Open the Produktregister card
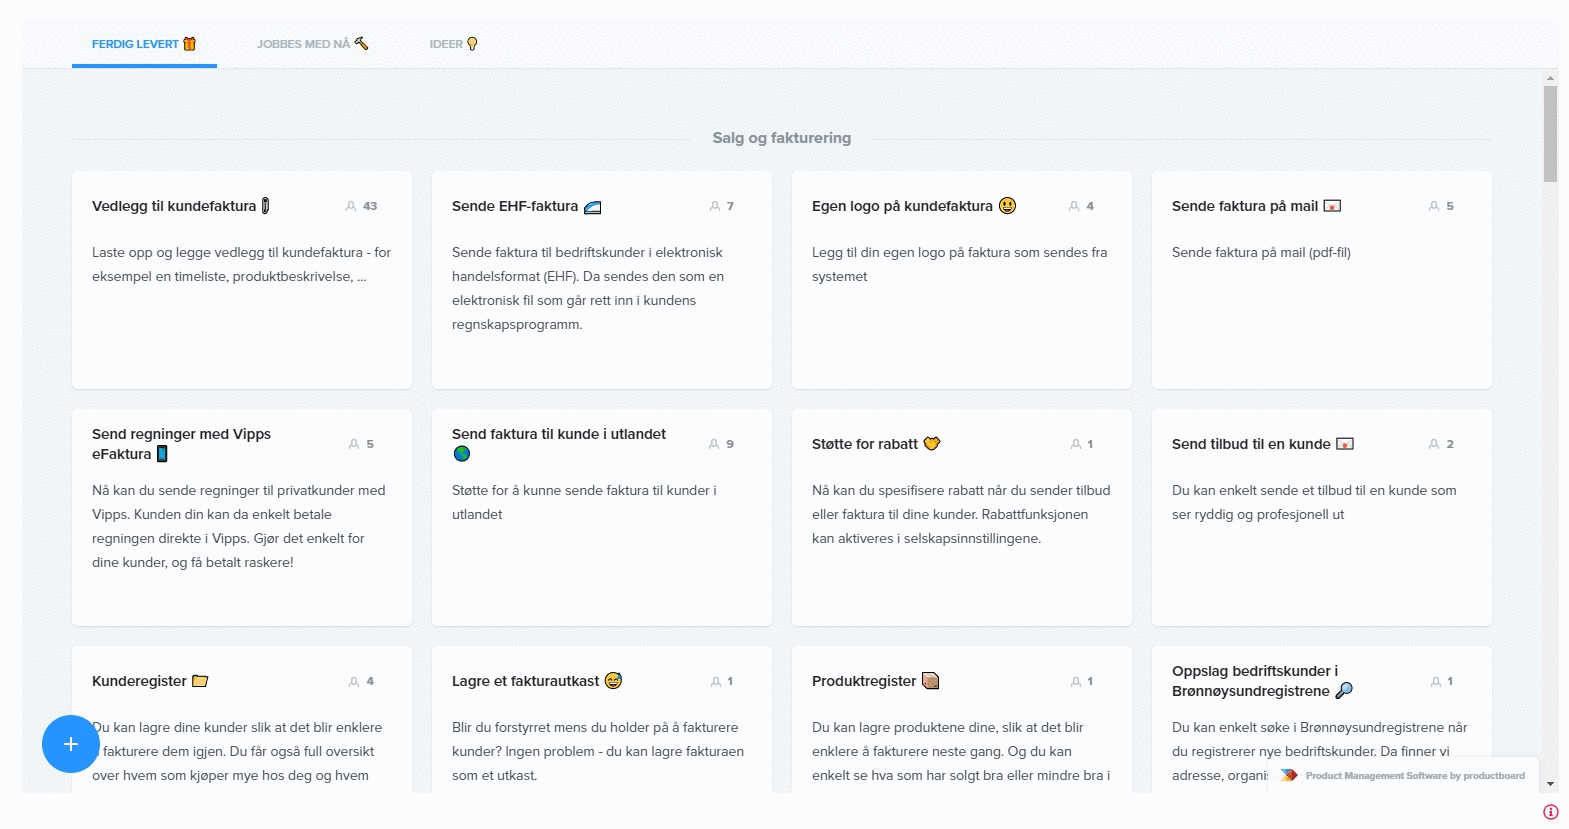 click(x=863, y=681)
